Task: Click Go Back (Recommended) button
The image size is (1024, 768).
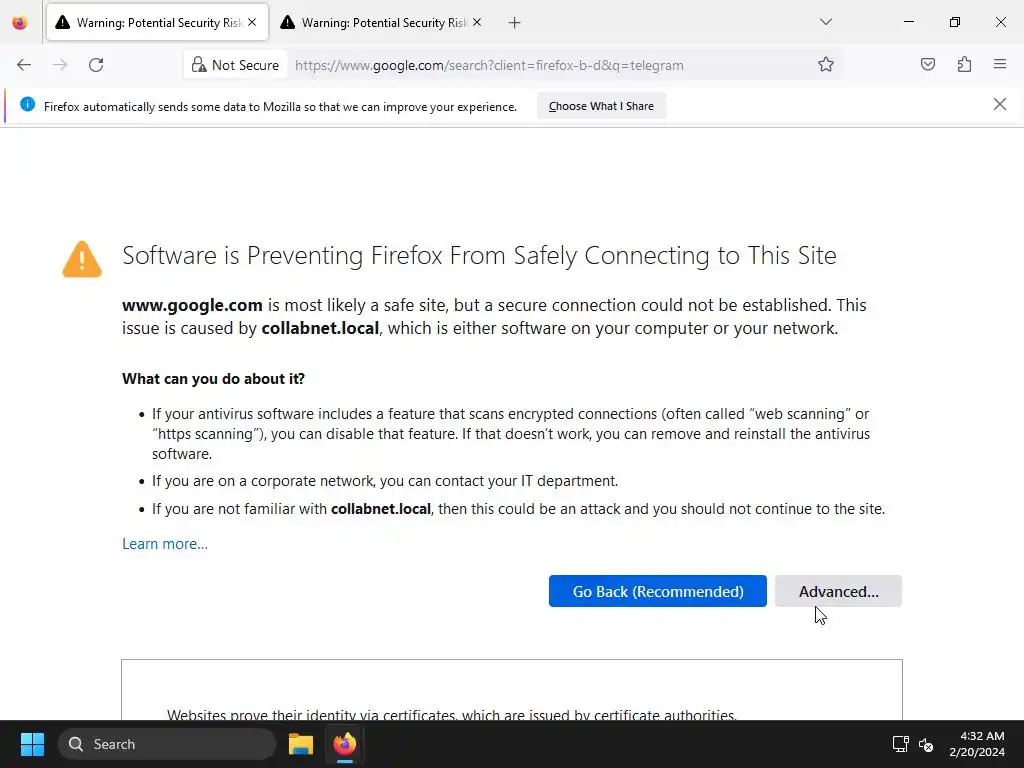Action: (657, 591)
